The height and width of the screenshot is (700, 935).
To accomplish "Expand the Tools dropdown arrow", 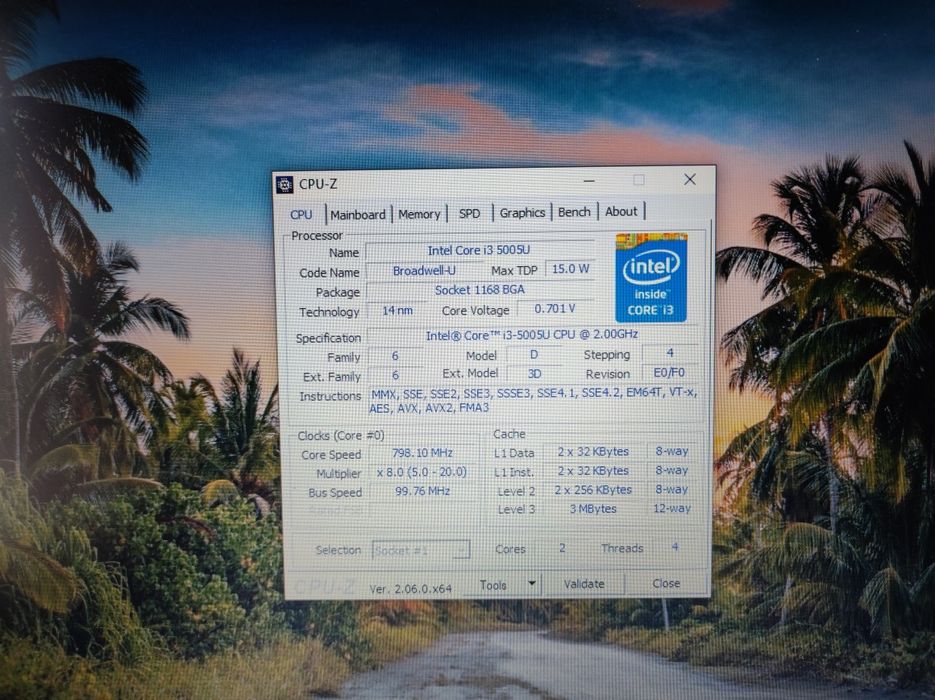I will point(532,584).
